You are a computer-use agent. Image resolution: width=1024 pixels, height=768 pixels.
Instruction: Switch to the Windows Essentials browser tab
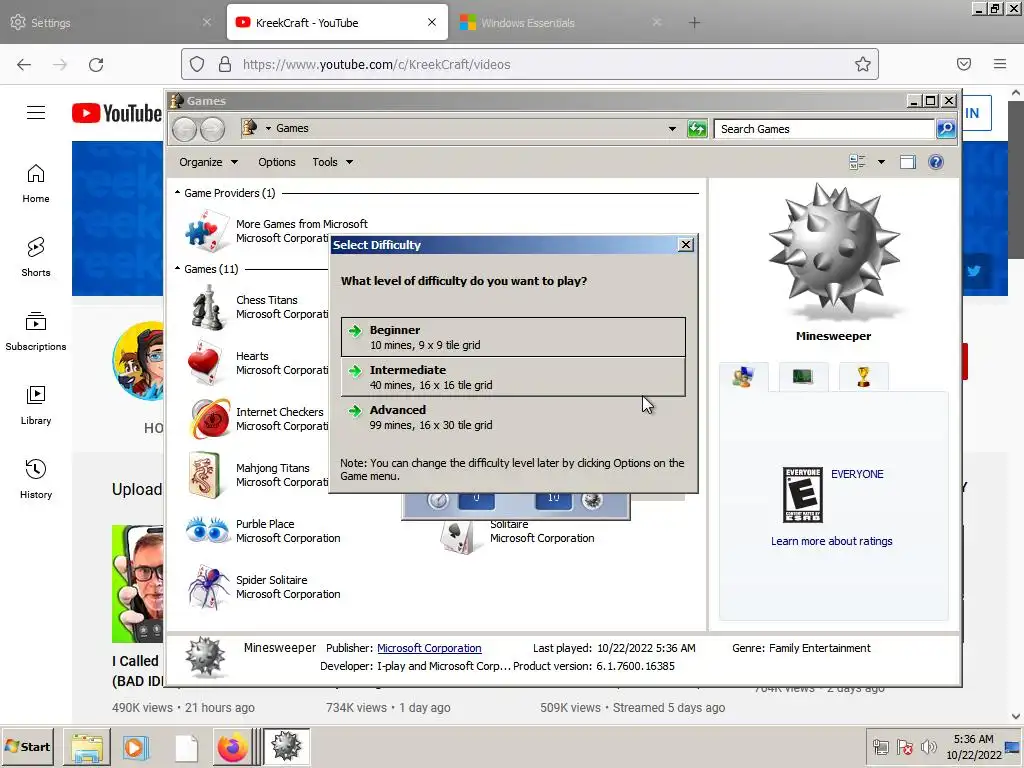pos(562,23)
